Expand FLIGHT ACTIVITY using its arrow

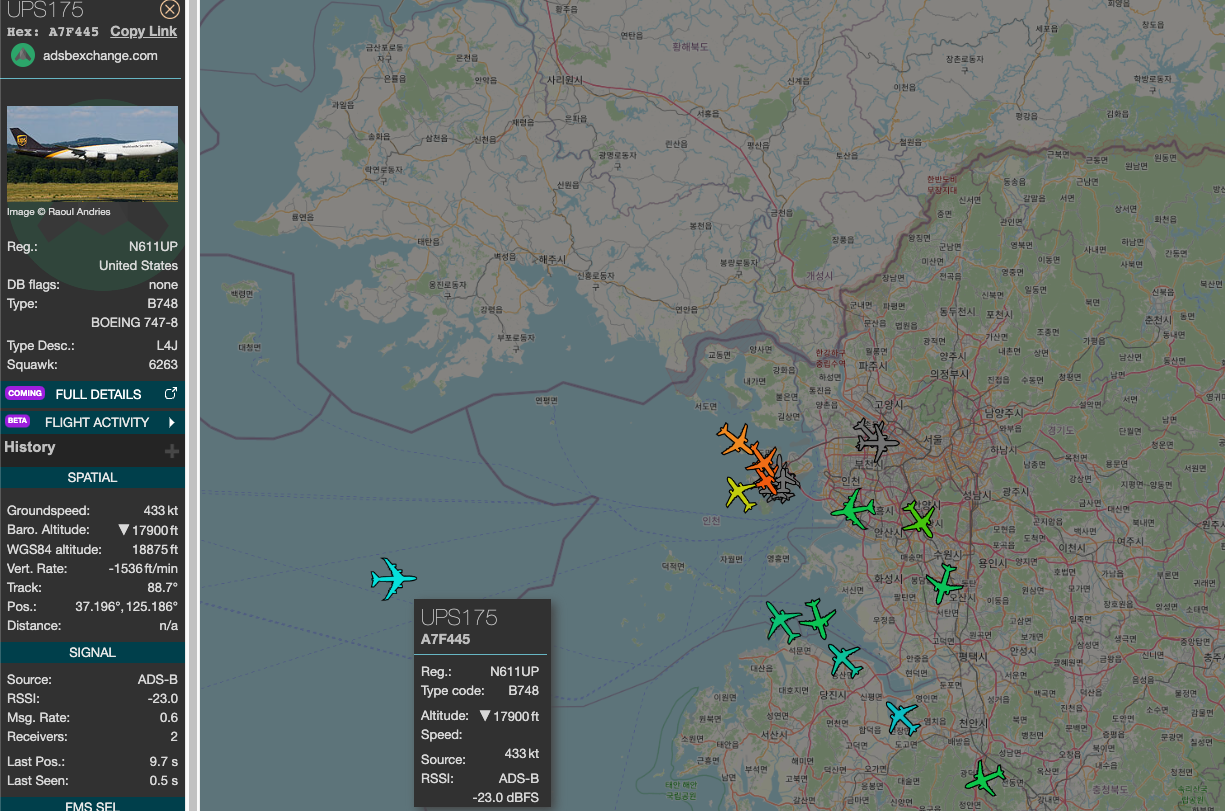[x=172, y=422]
